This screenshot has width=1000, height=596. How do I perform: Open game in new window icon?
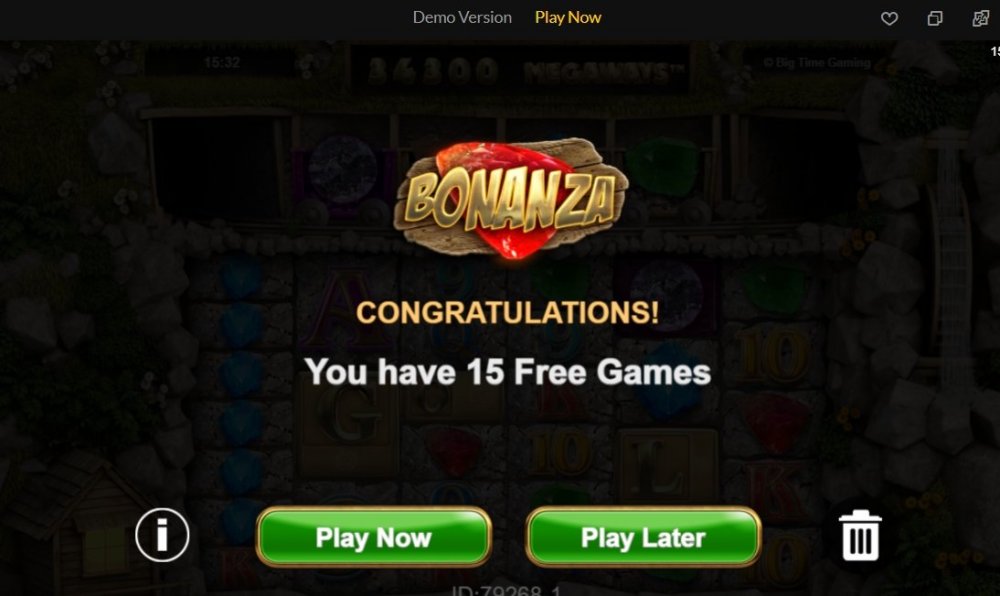click(x=934, y=18)
